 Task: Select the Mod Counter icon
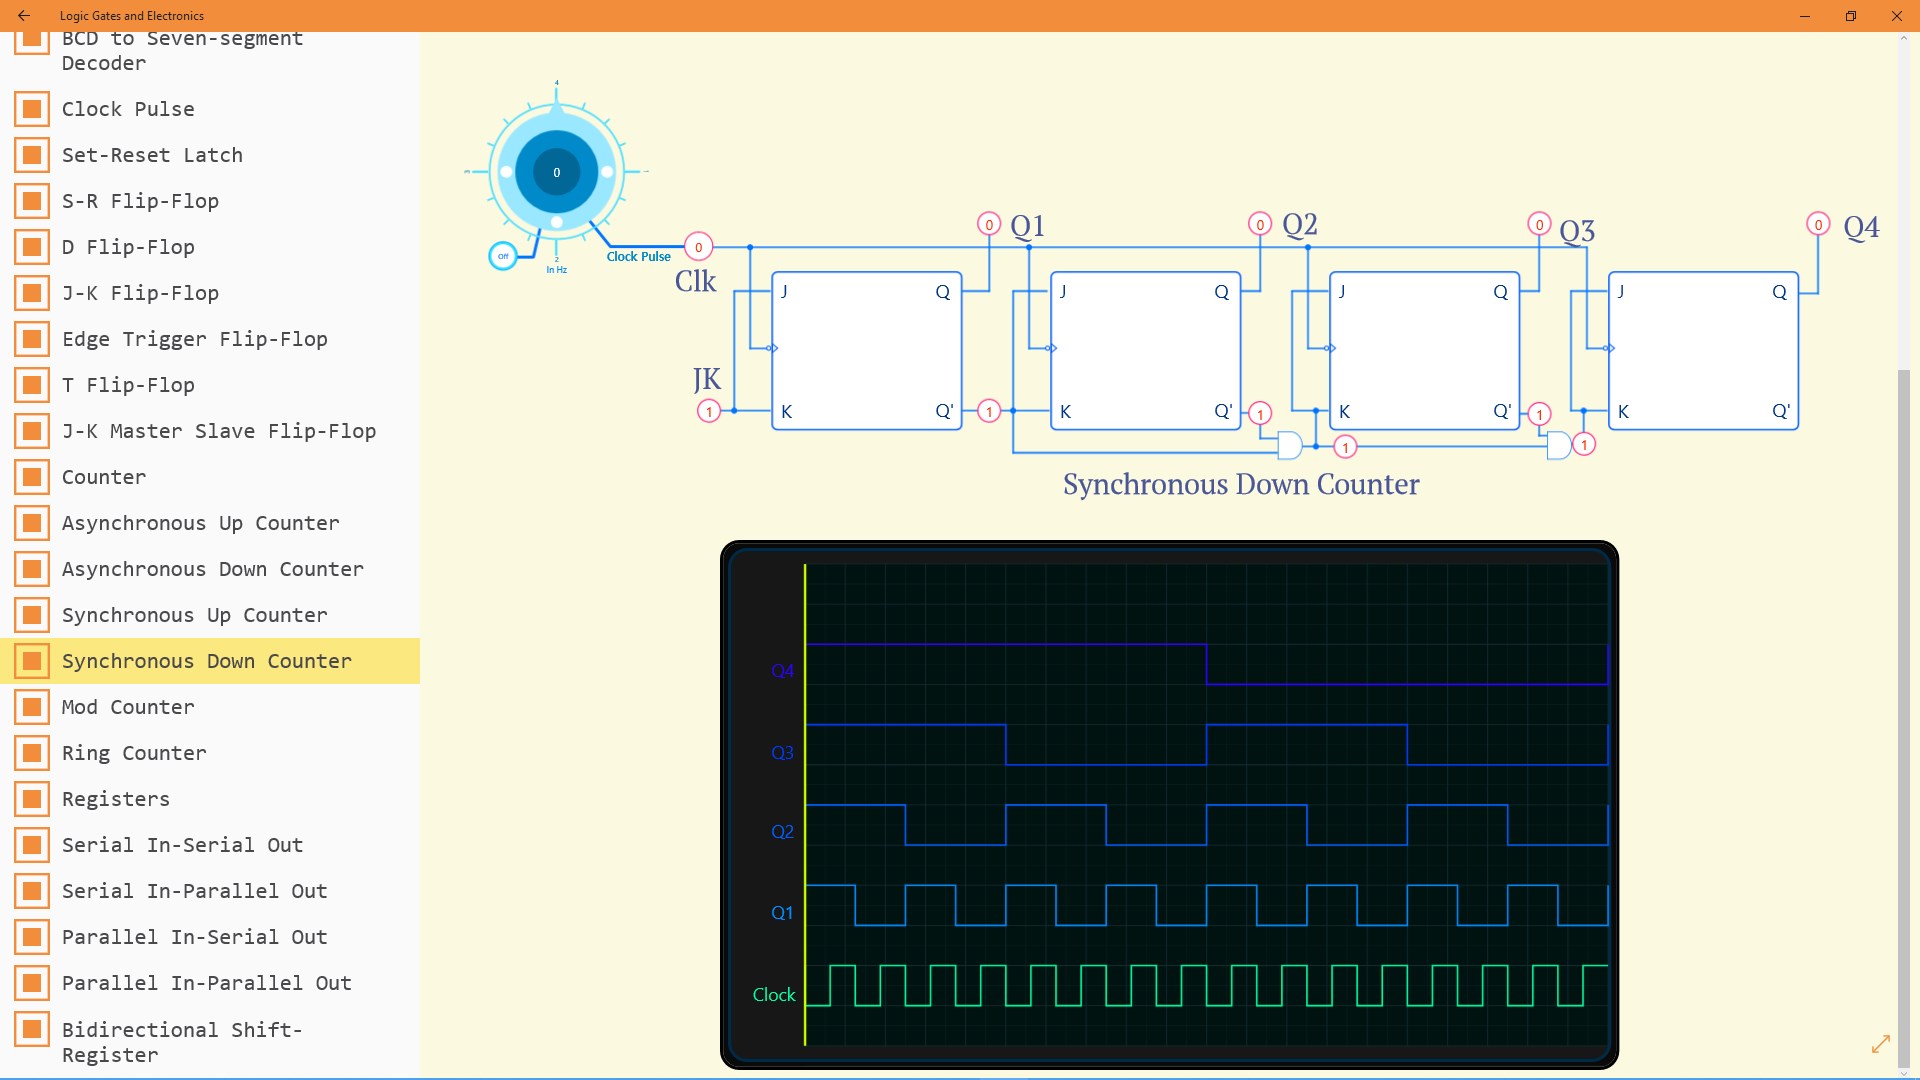[32, 707]
